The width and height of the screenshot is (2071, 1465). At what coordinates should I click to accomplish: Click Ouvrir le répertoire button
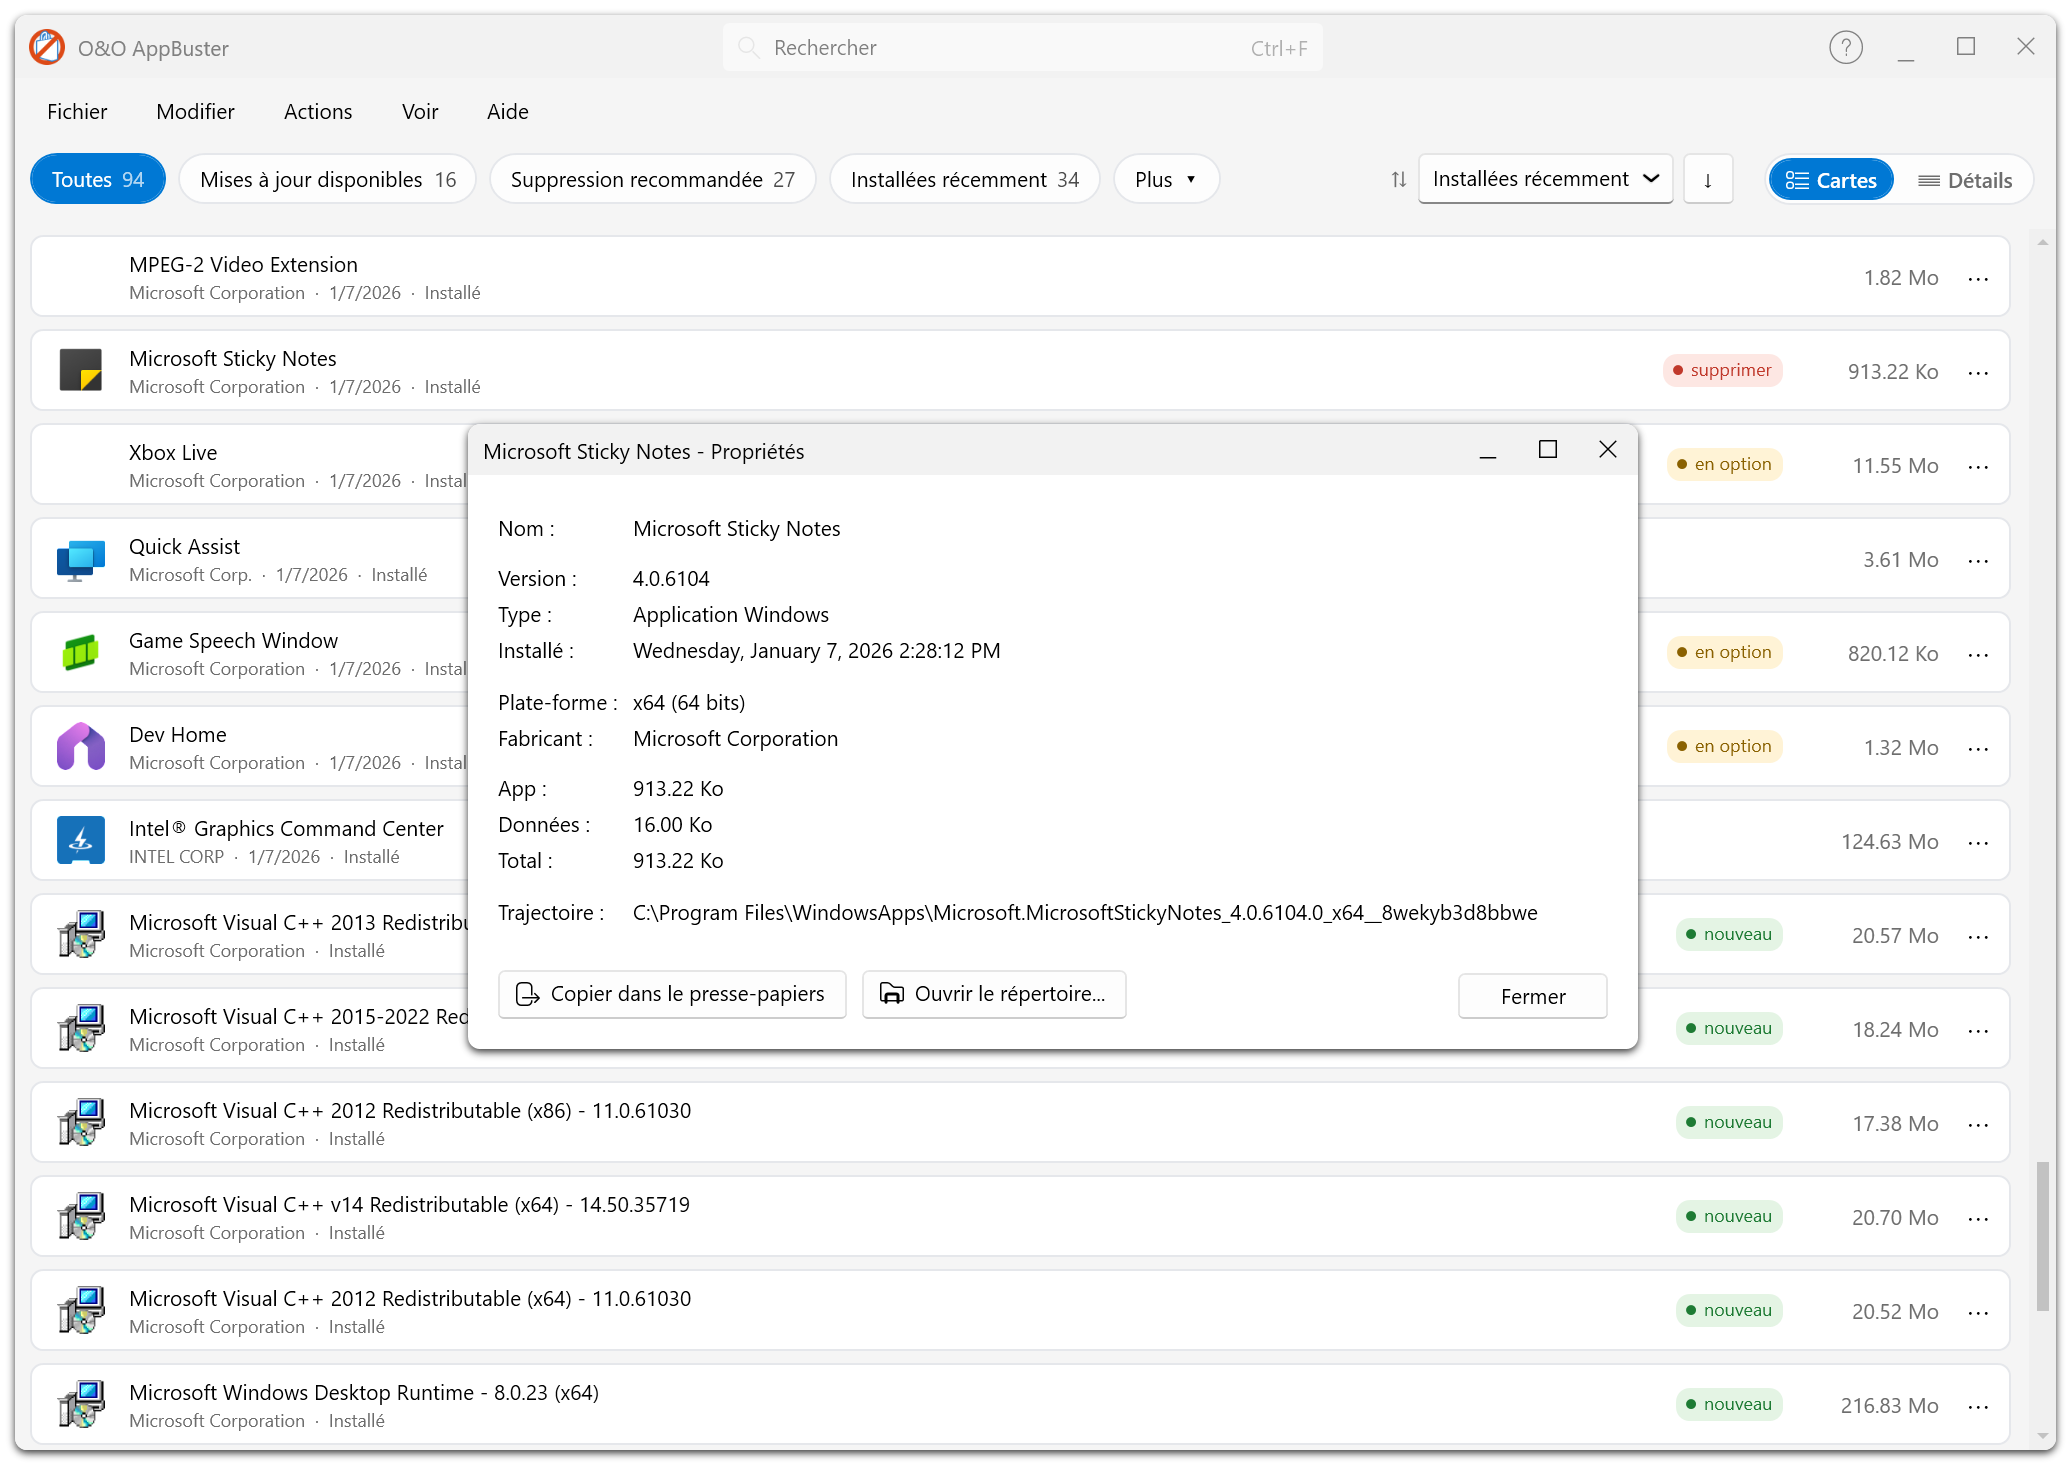click(x=994, y=994)
